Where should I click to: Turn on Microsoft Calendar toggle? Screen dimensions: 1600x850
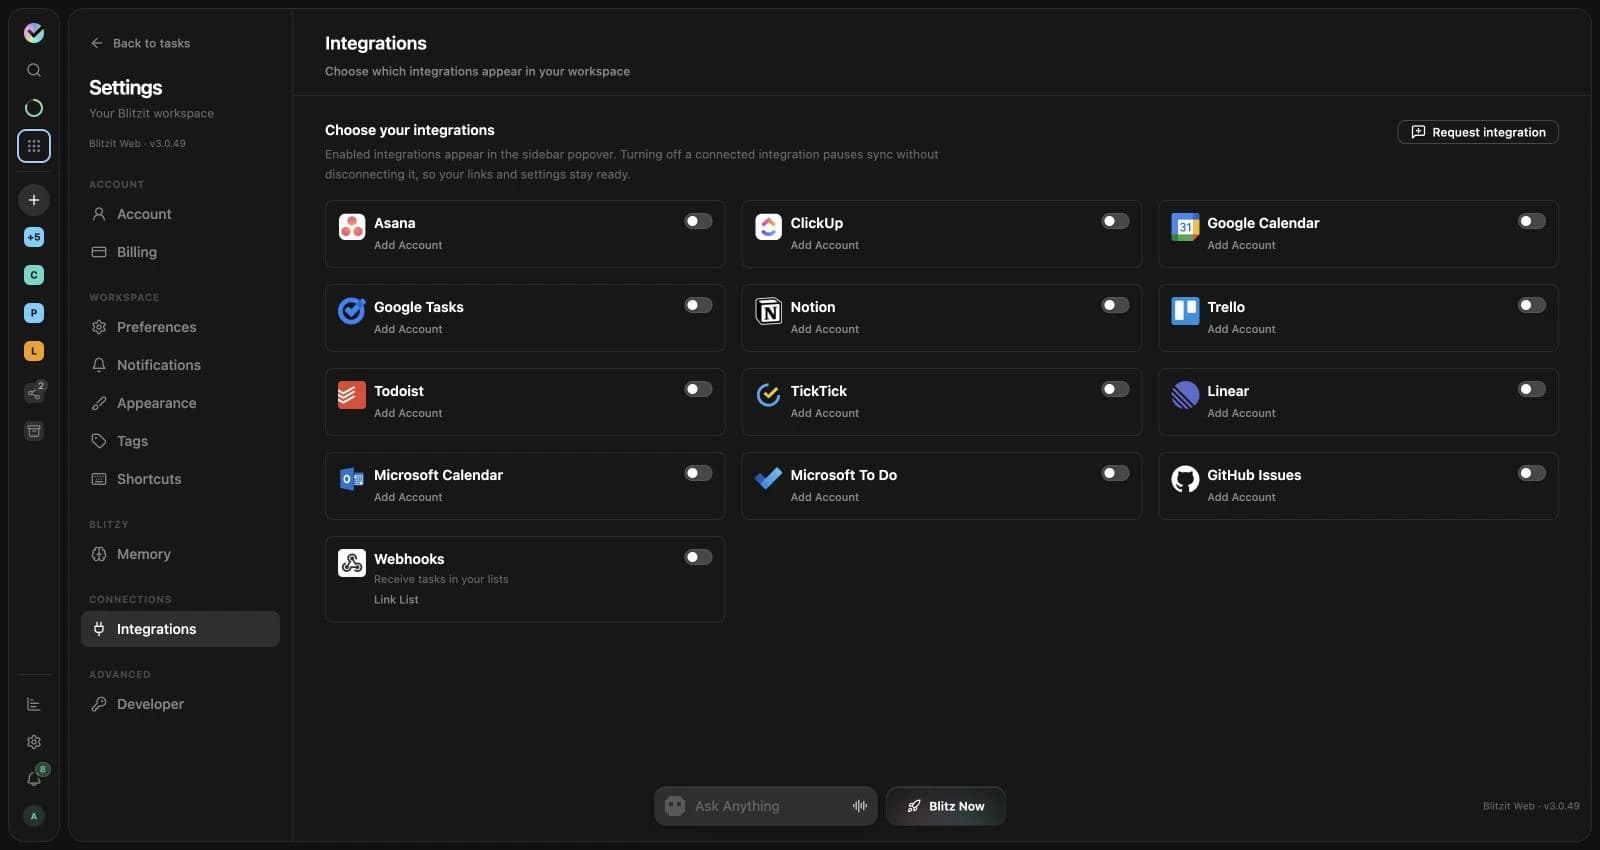pyautogui.click(x=698, y=473)
